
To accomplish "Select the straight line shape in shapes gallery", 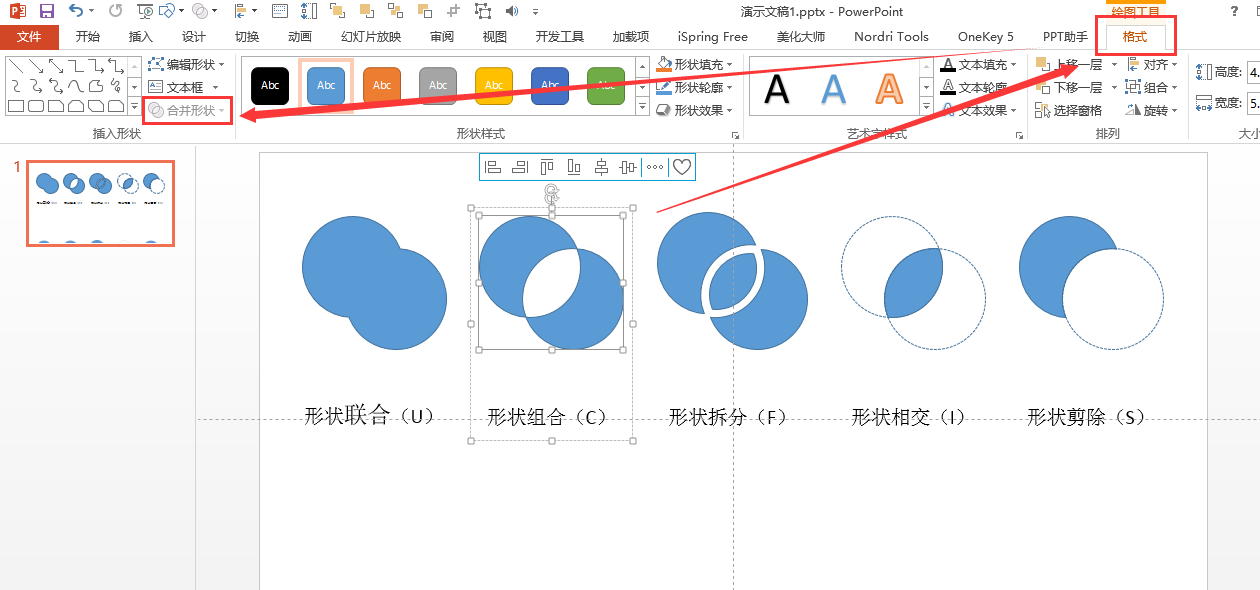I will tap(16, 66).
